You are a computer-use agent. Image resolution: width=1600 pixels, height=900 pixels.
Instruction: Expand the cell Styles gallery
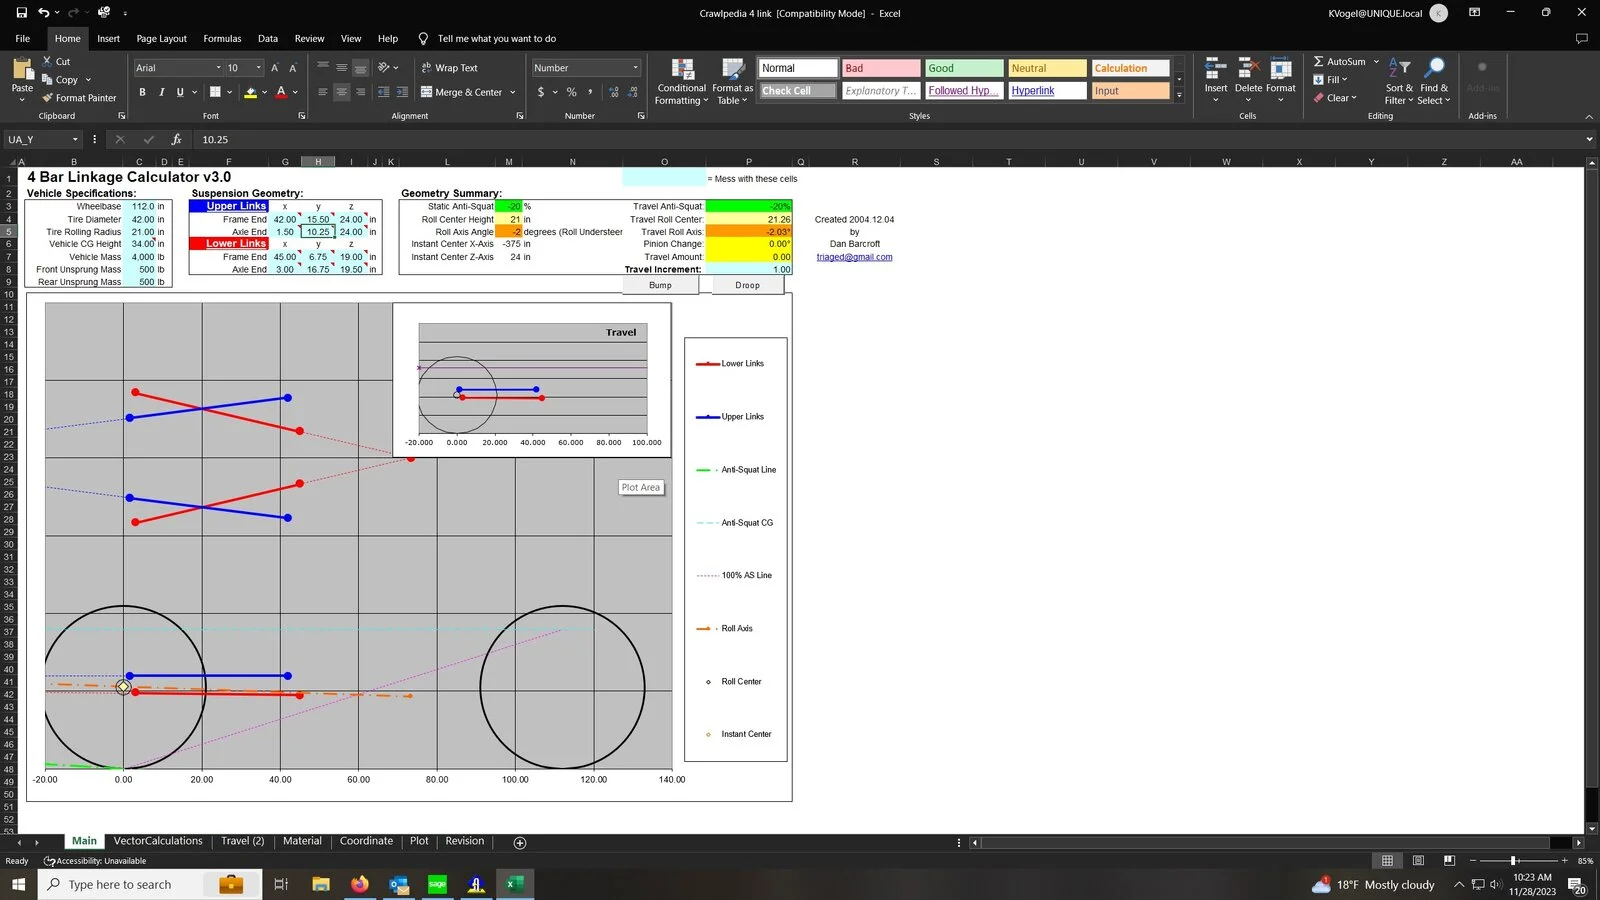(1180, 96)
